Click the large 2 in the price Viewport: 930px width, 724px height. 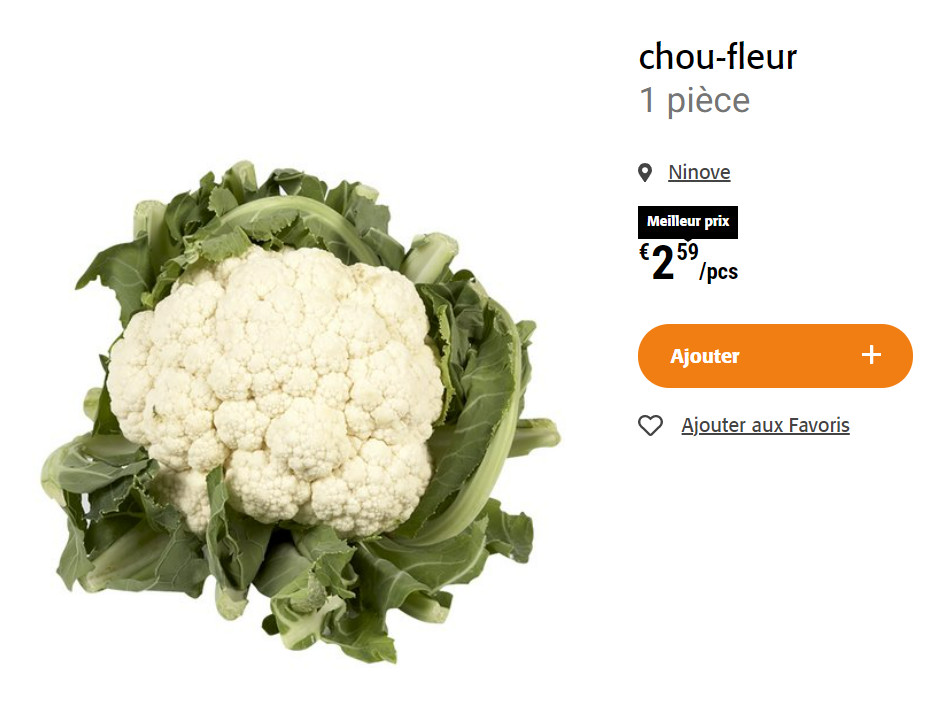pyautogui.click(x=663, y=263)
